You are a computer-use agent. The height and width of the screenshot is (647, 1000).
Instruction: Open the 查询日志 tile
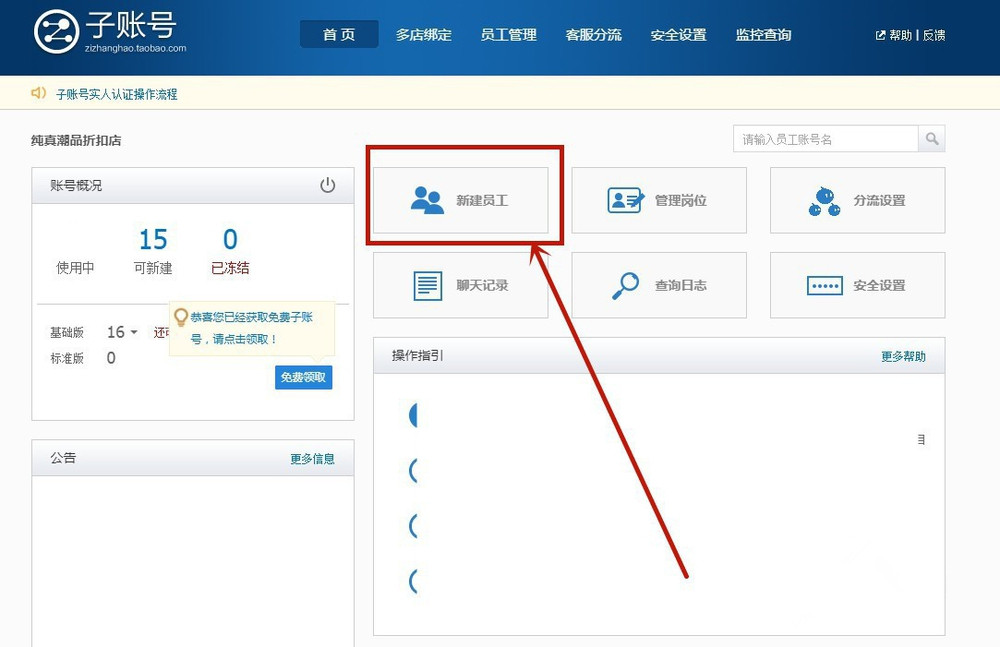(659, 285)
